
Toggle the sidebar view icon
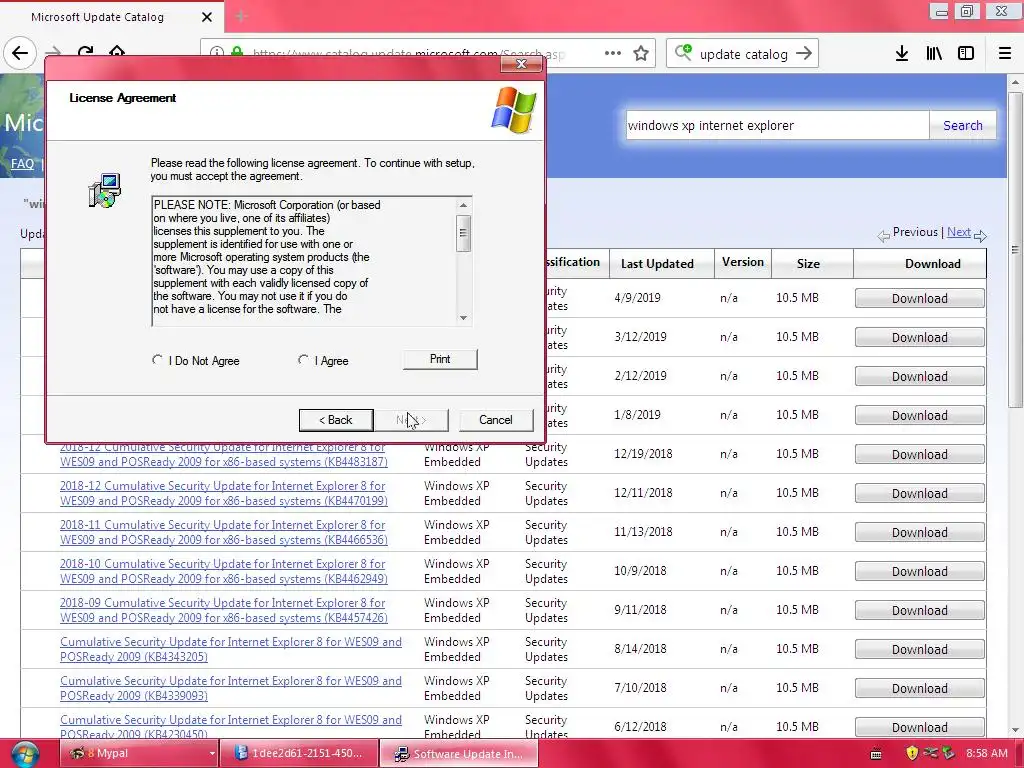pos(966,54)
